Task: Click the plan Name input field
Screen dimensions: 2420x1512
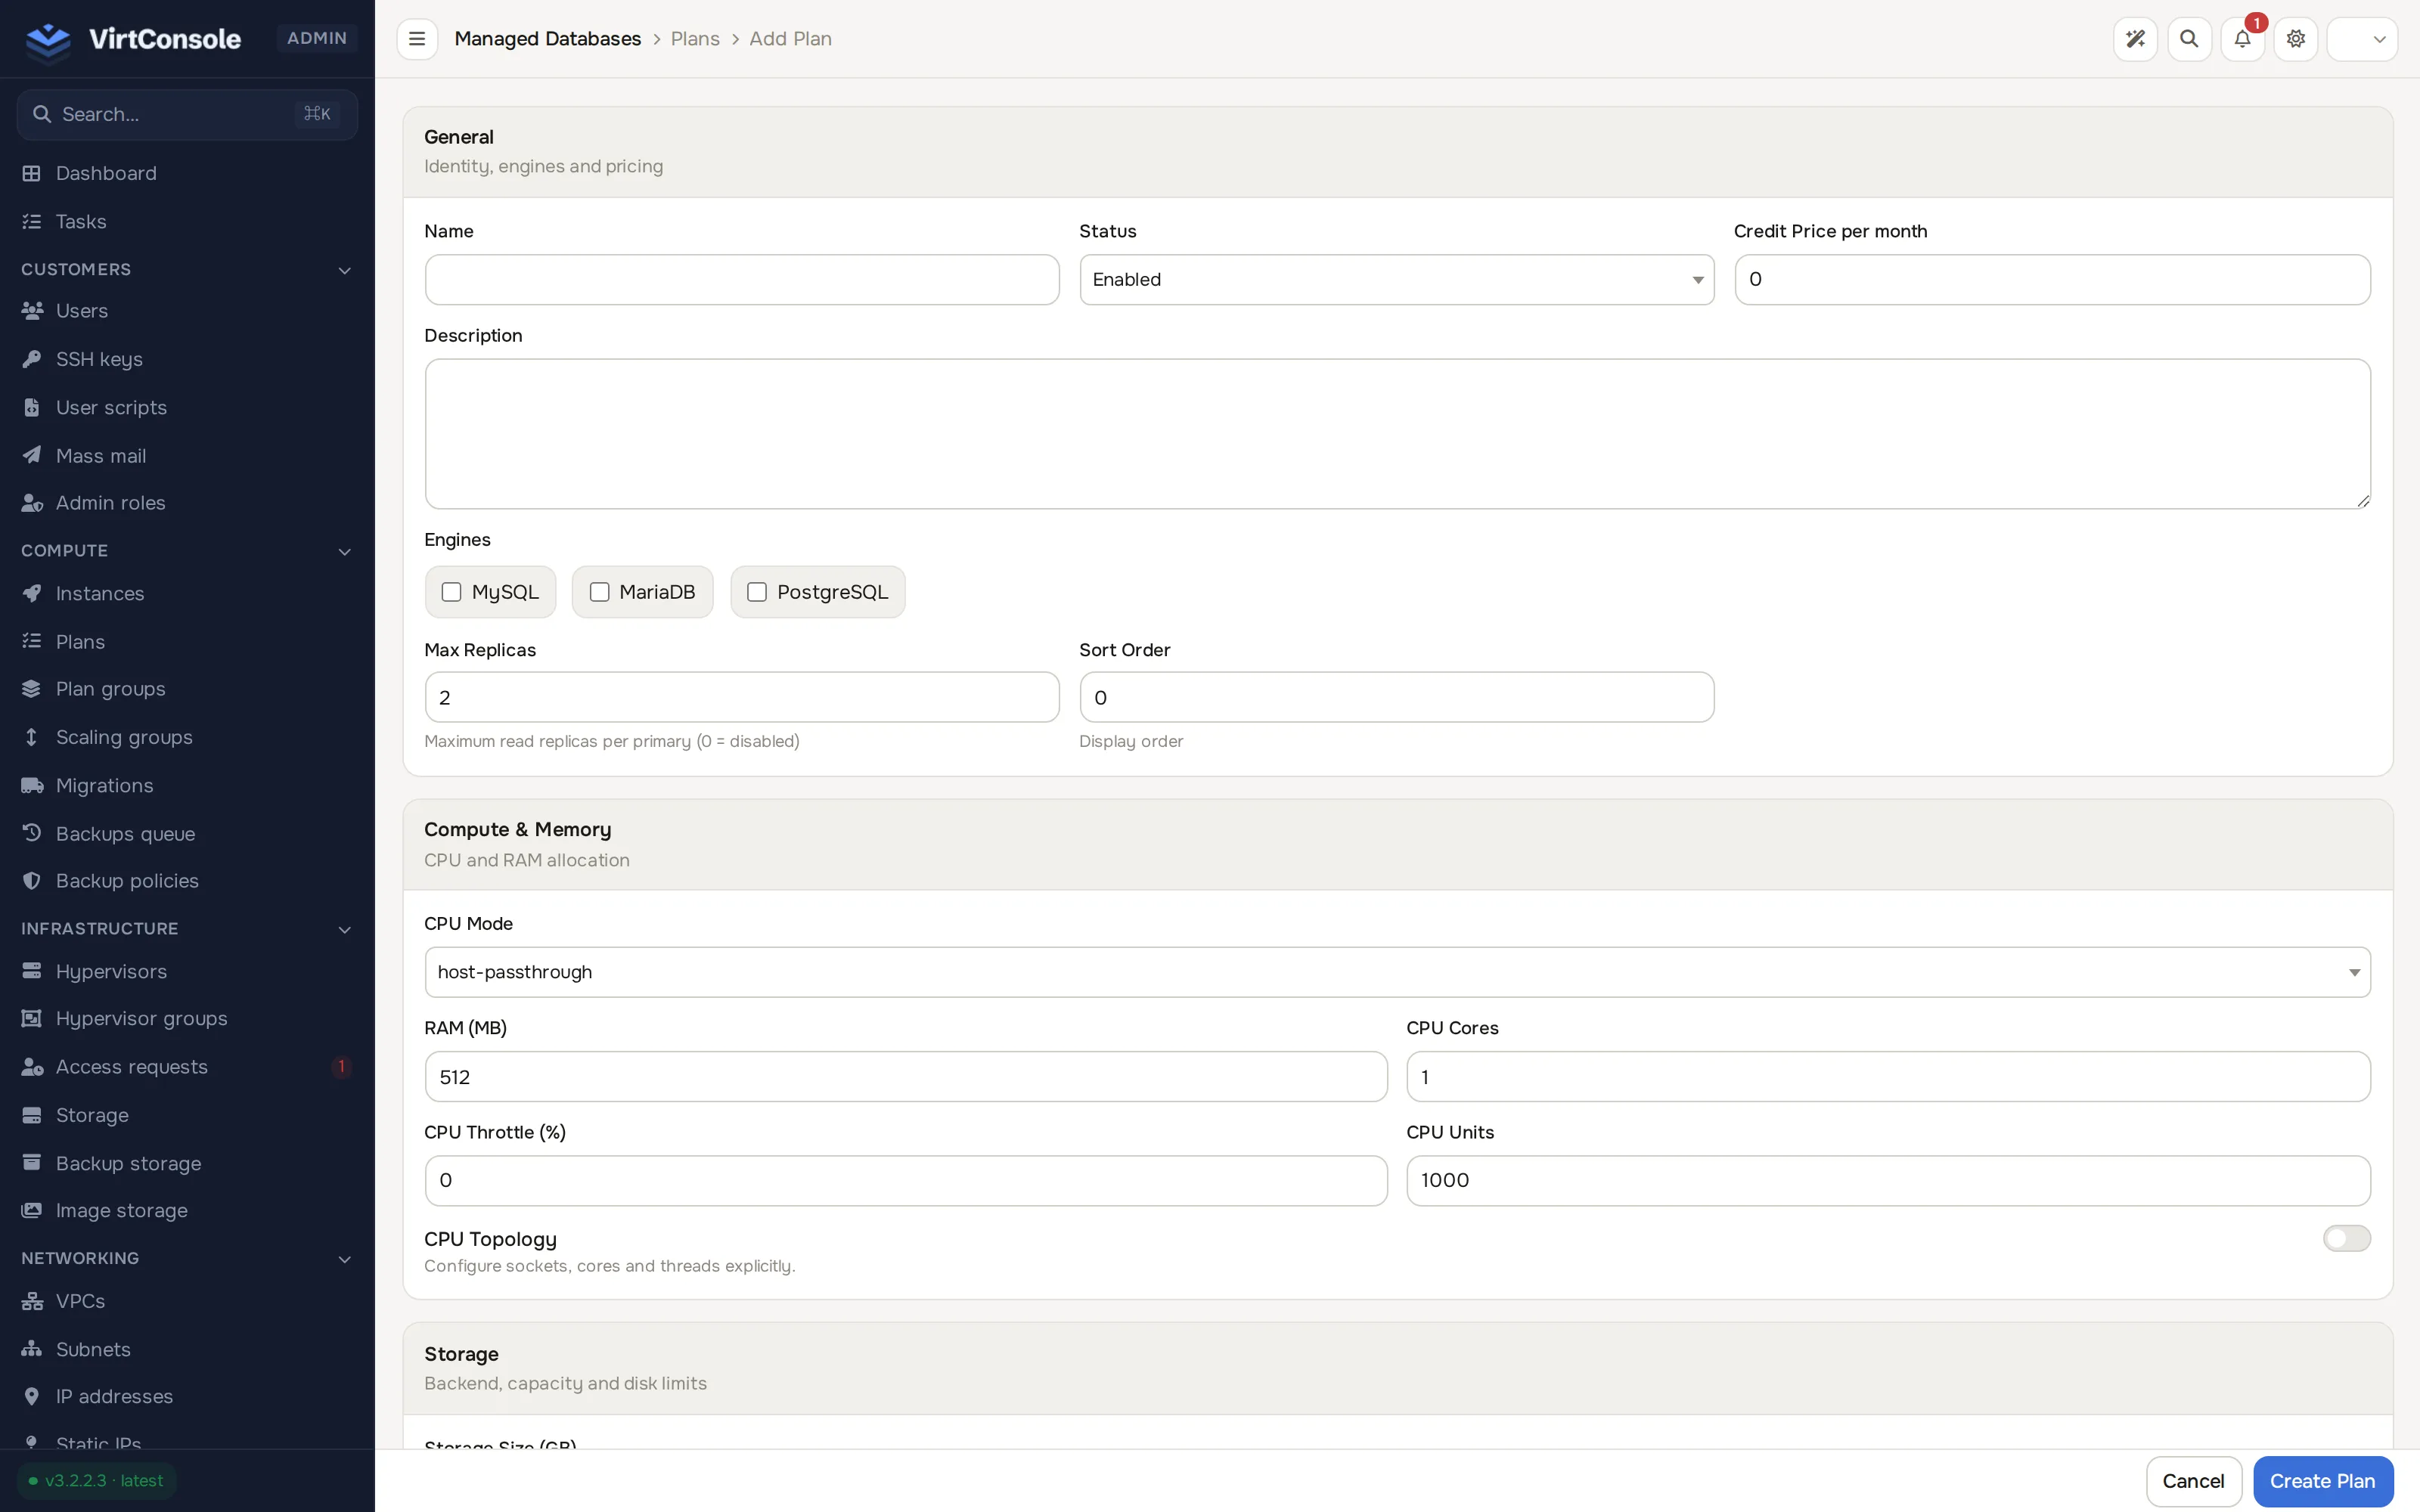Action: (741, 279)
